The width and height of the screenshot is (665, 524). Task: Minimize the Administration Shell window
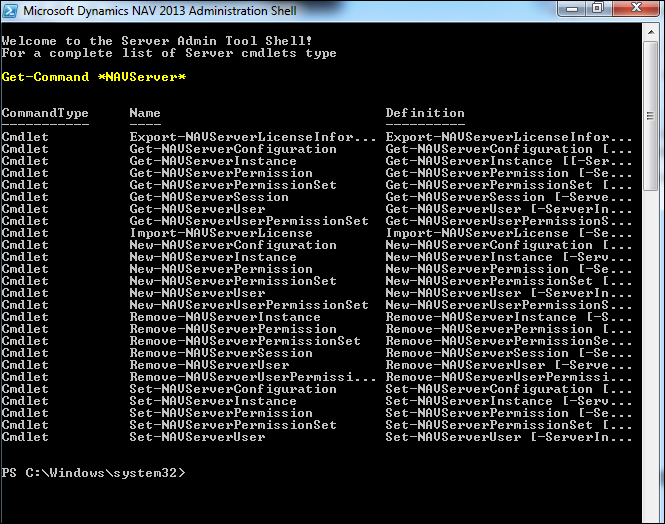pyautogui.click(x=572, y=9)
